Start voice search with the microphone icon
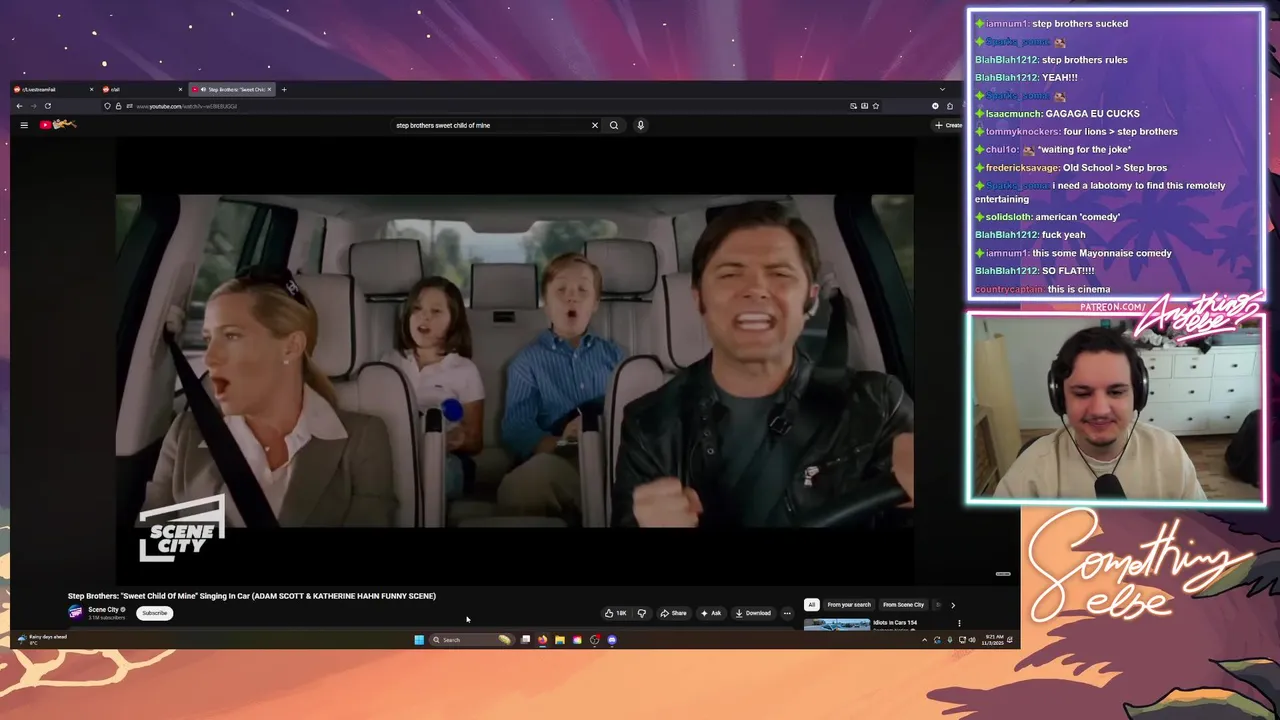Image resolution: width=1280 pixels, height=720 pixels. [640, 125]
